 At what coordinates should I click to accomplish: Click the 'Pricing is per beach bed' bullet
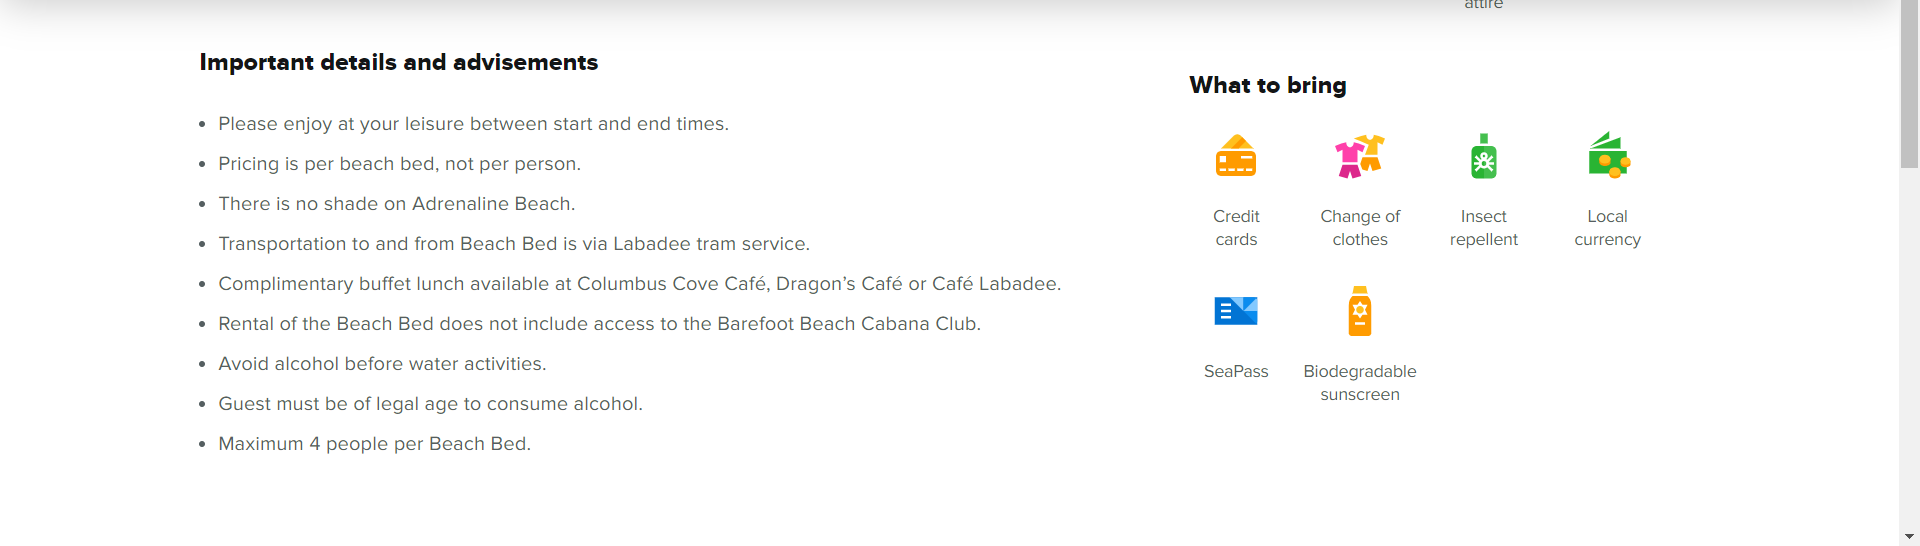tap(399, 164)
